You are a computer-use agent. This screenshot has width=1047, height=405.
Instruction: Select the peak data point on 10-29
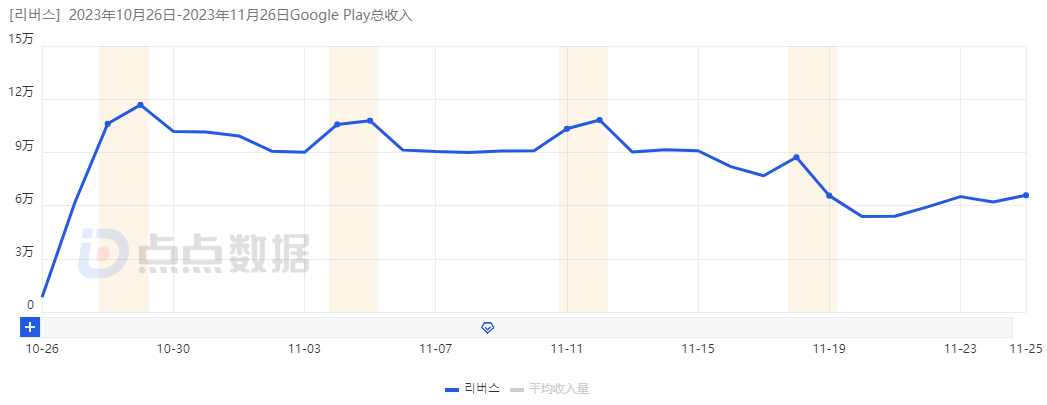click(141, 105)
